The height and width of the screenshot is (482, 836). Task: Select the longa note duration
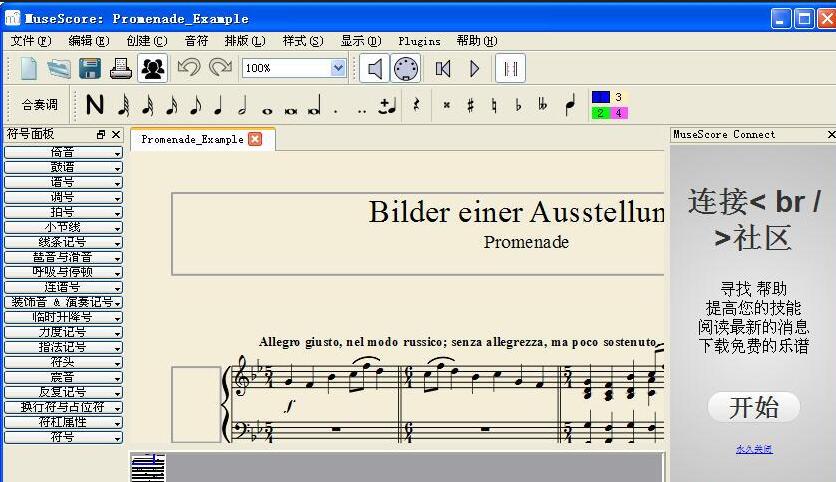315,105
